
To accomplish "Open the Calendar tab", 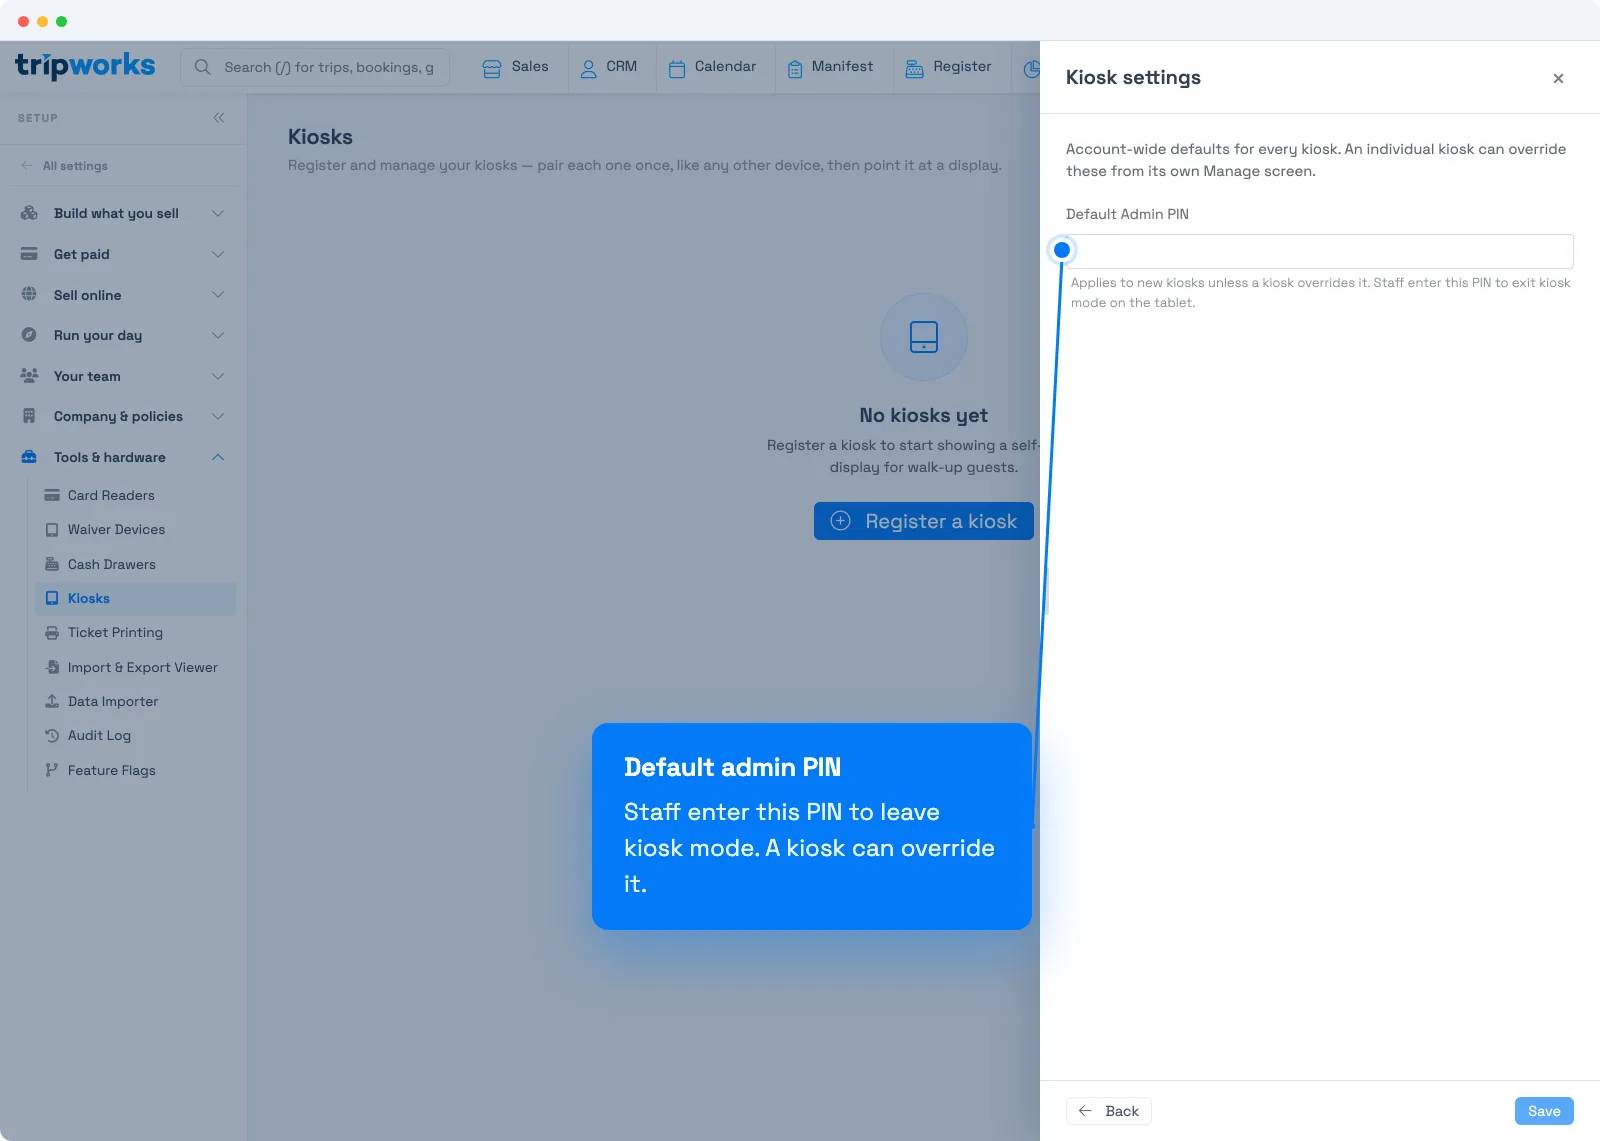I will [713, 67].
